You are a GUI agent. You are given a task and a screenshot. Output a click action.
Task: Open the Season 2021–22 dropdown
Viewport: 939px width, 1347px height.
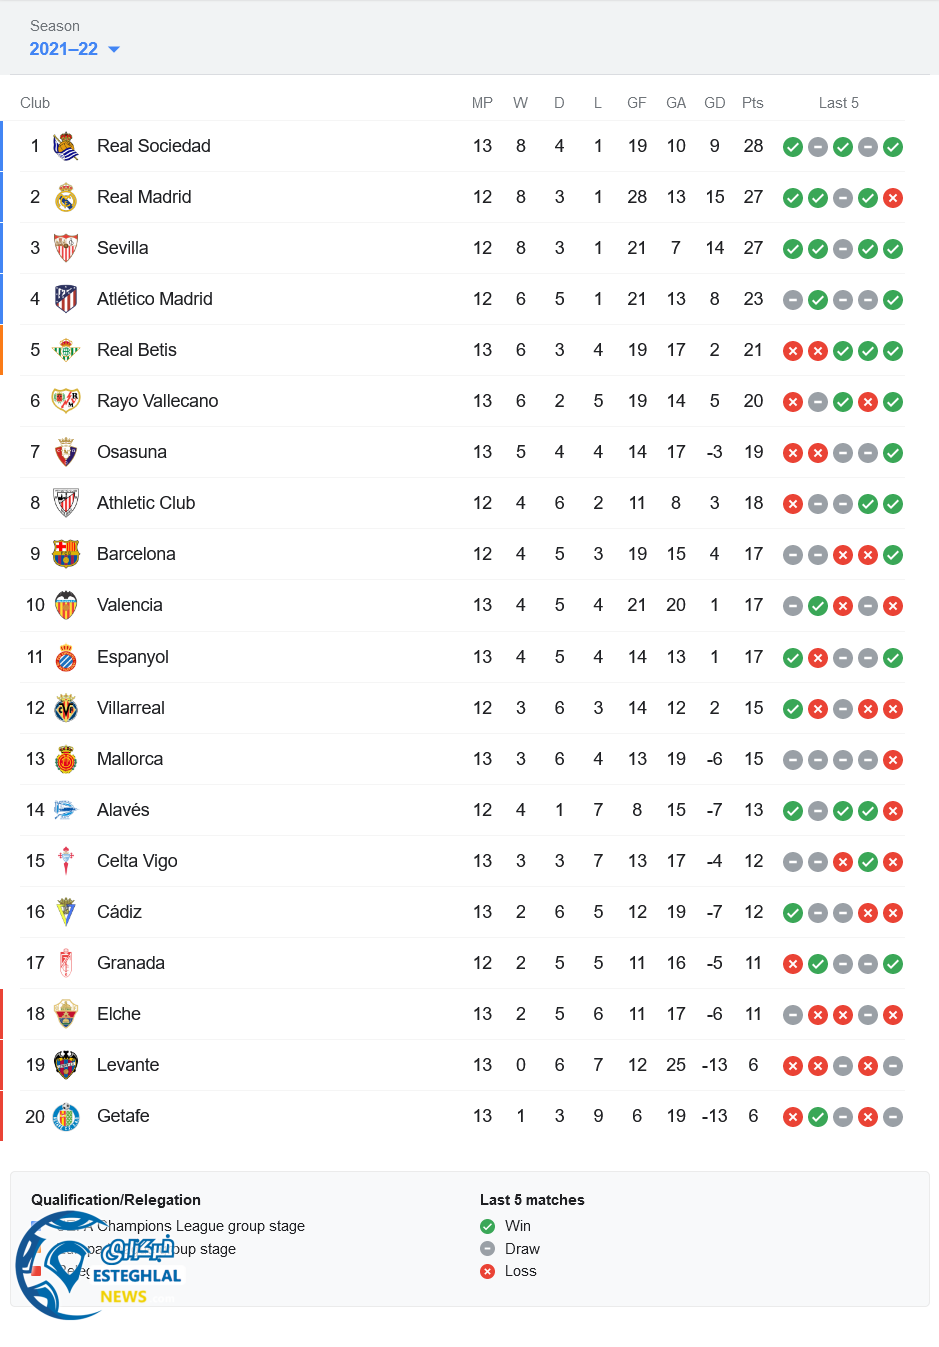(x=75, y=49)
